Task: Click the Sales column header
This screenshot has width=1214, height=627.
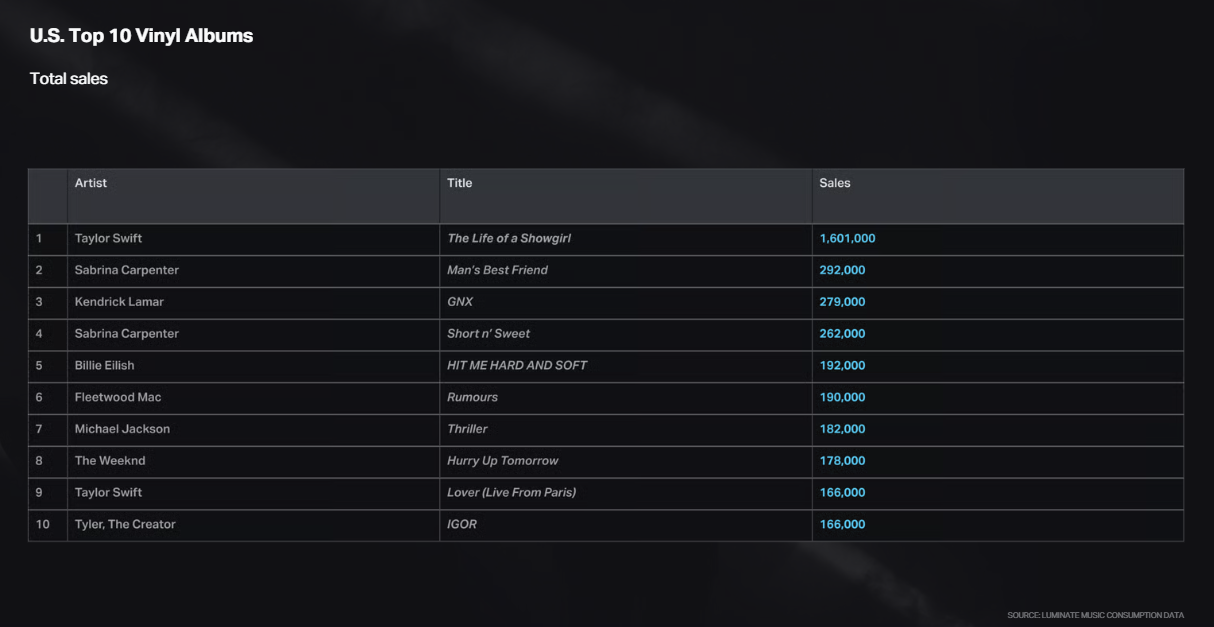Action: coord(835,183)
